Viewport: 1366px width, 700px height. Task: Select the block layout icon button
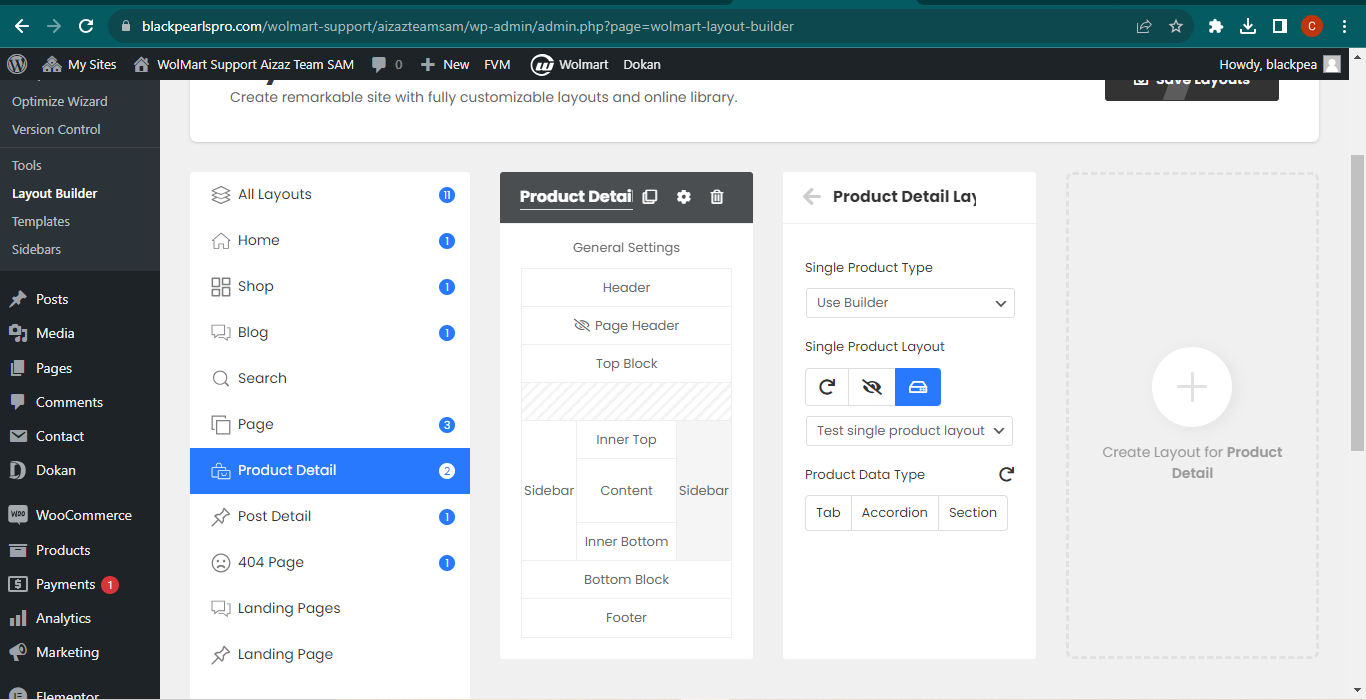[x=918, y=387]
